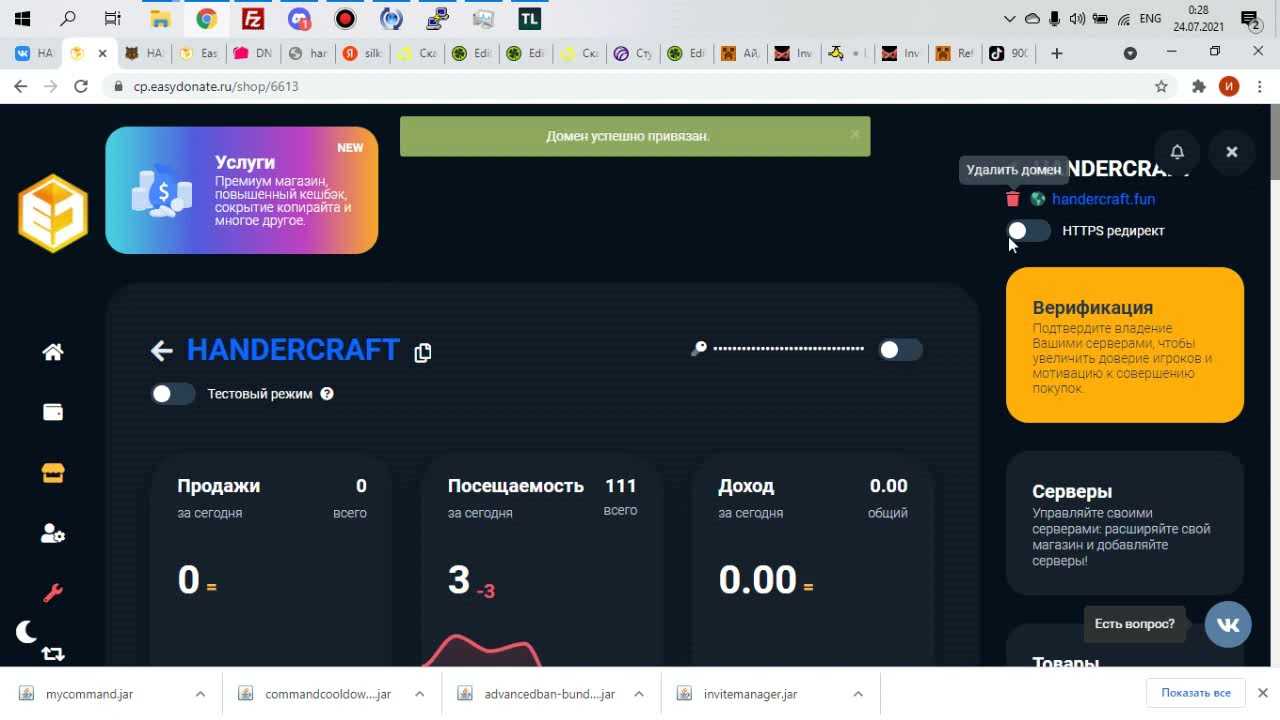
Task: Click the globe icon beside handercraft.fun
Action: coord(1038,199)
